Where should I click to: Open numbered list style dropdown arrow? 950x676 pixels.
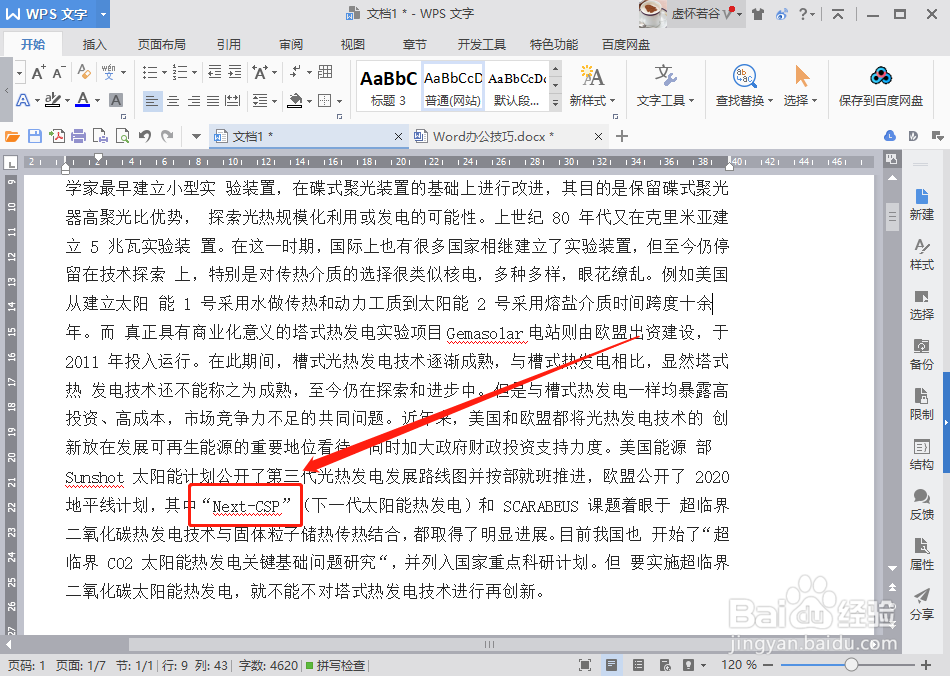[194, 73]
